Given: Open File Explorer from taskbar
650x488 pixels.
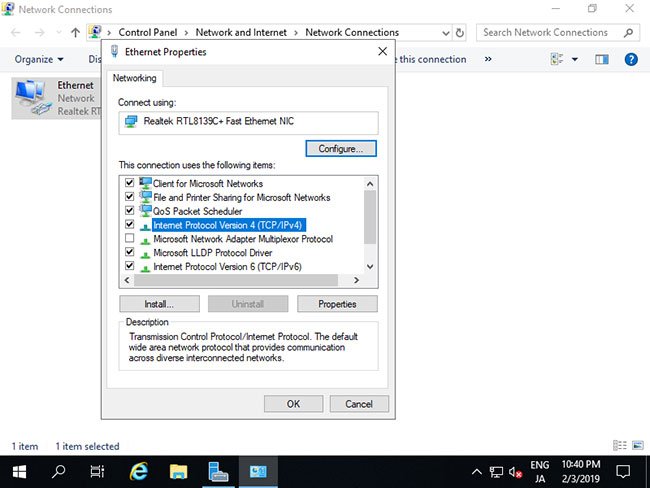Looking at the screenshot, I should (178, 472).
